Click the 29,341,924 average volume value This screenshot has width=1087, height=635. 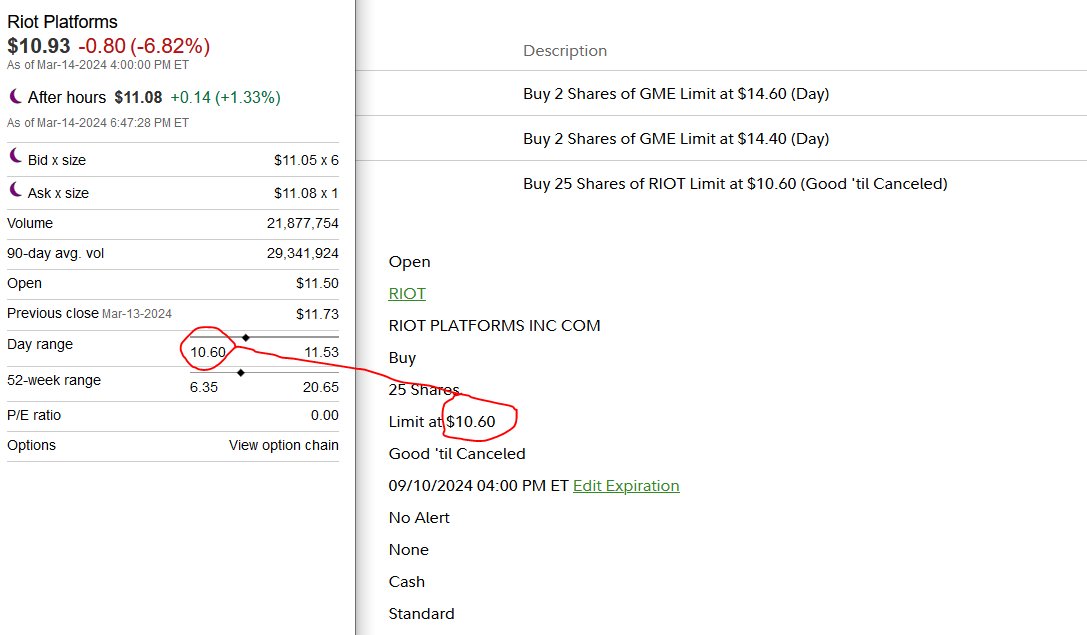click(302, 253)
